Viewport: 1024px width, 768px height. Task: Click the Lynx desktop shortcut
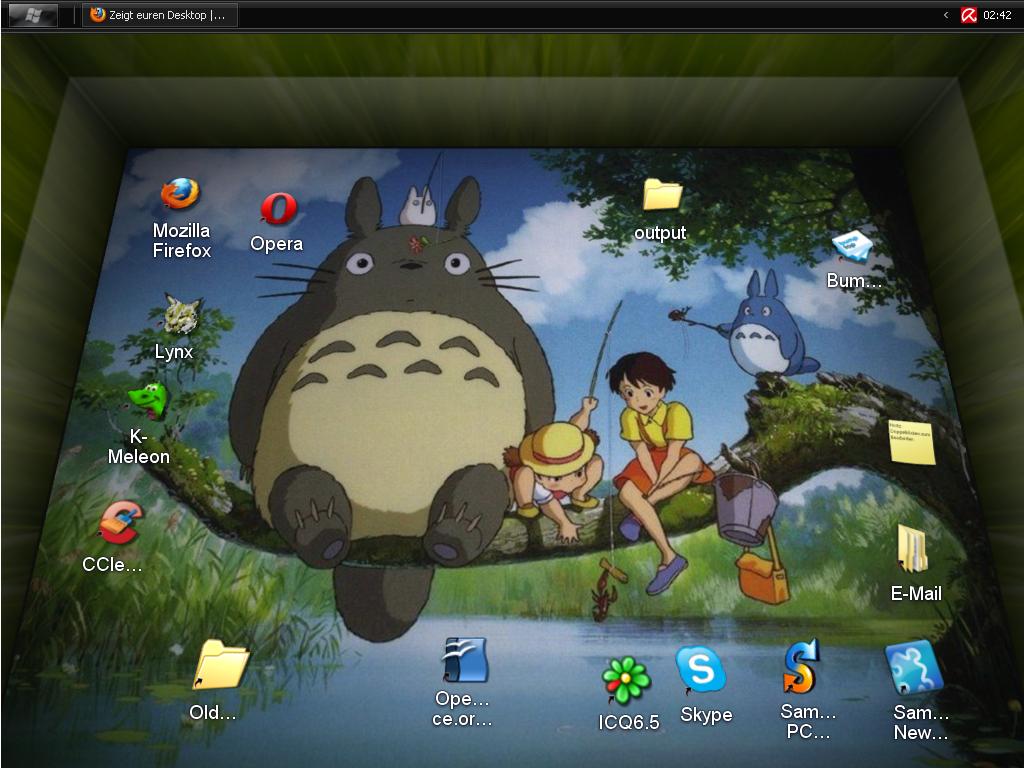coord(180,316)
